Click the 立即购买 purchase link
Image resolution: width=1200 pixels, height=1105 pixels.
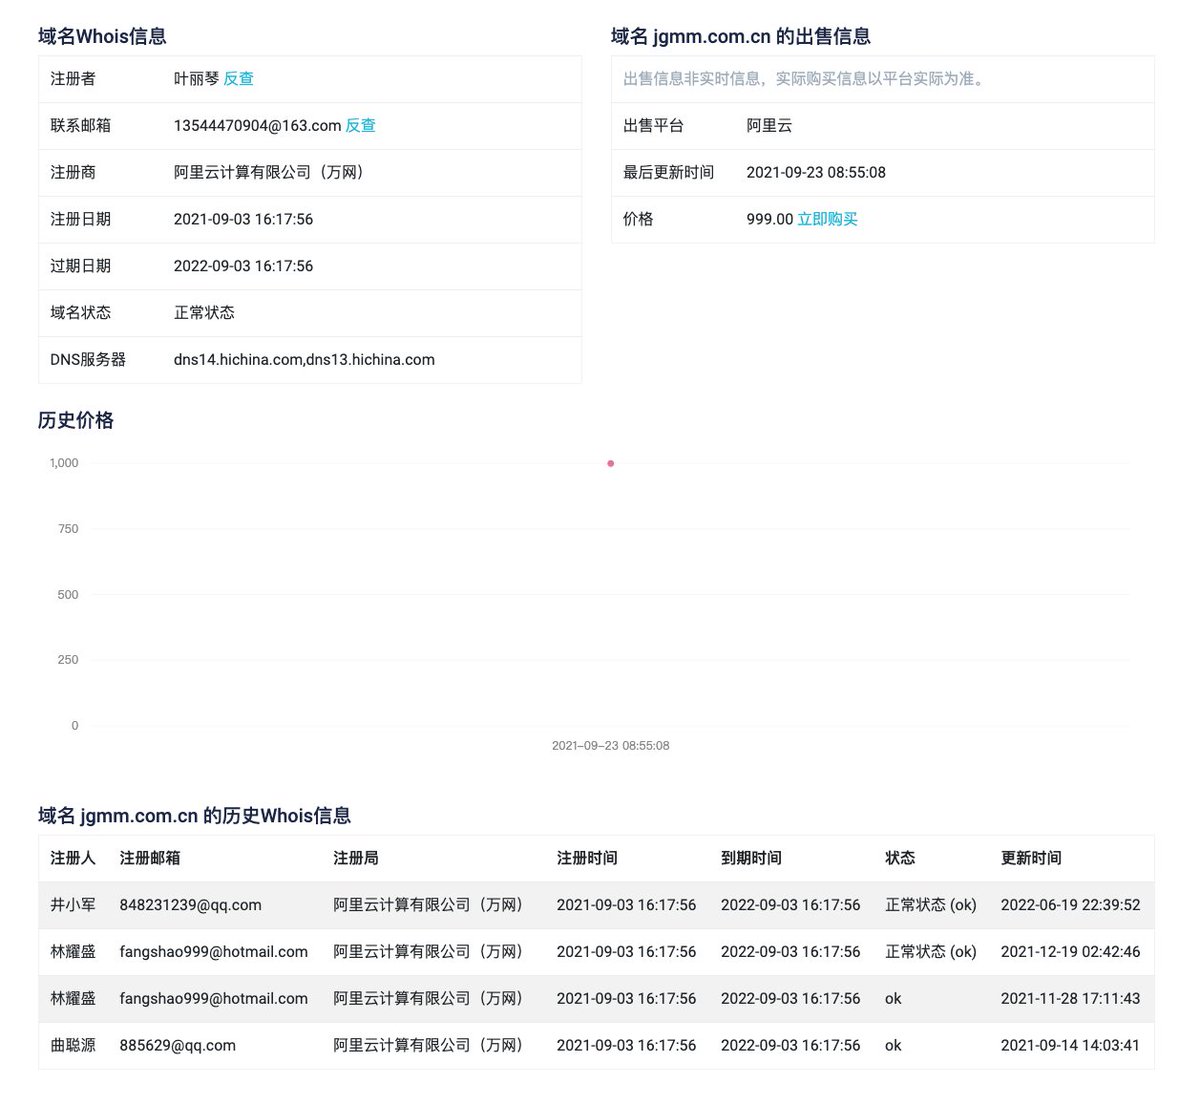tap(827, 219)
